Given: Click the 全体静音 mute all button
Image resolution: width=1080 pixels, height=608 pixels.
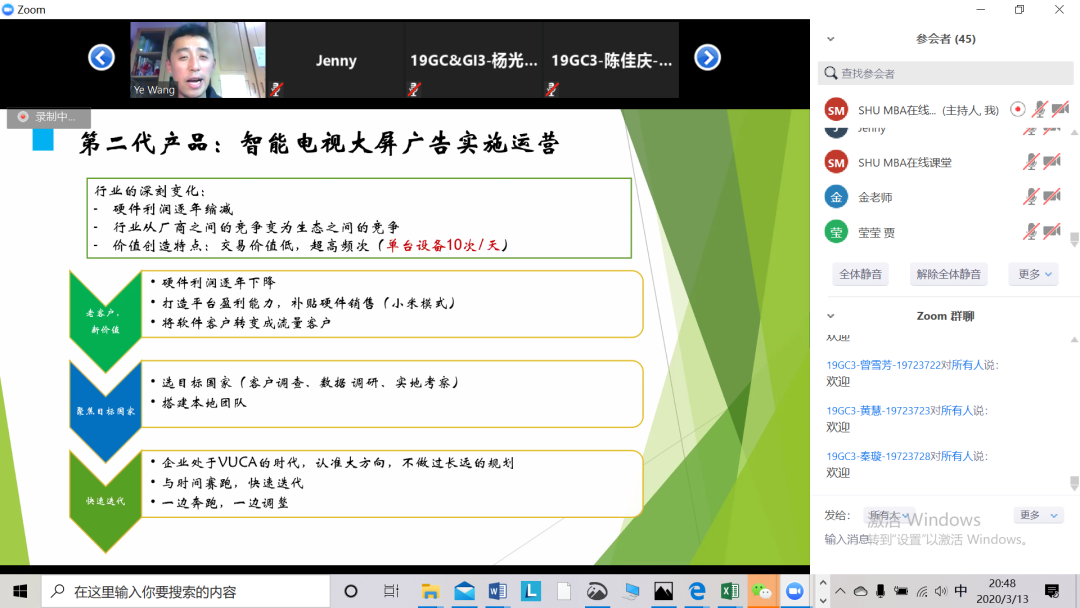Looking at the screenshot, I should pyautogui.click(x=860, y=274).
